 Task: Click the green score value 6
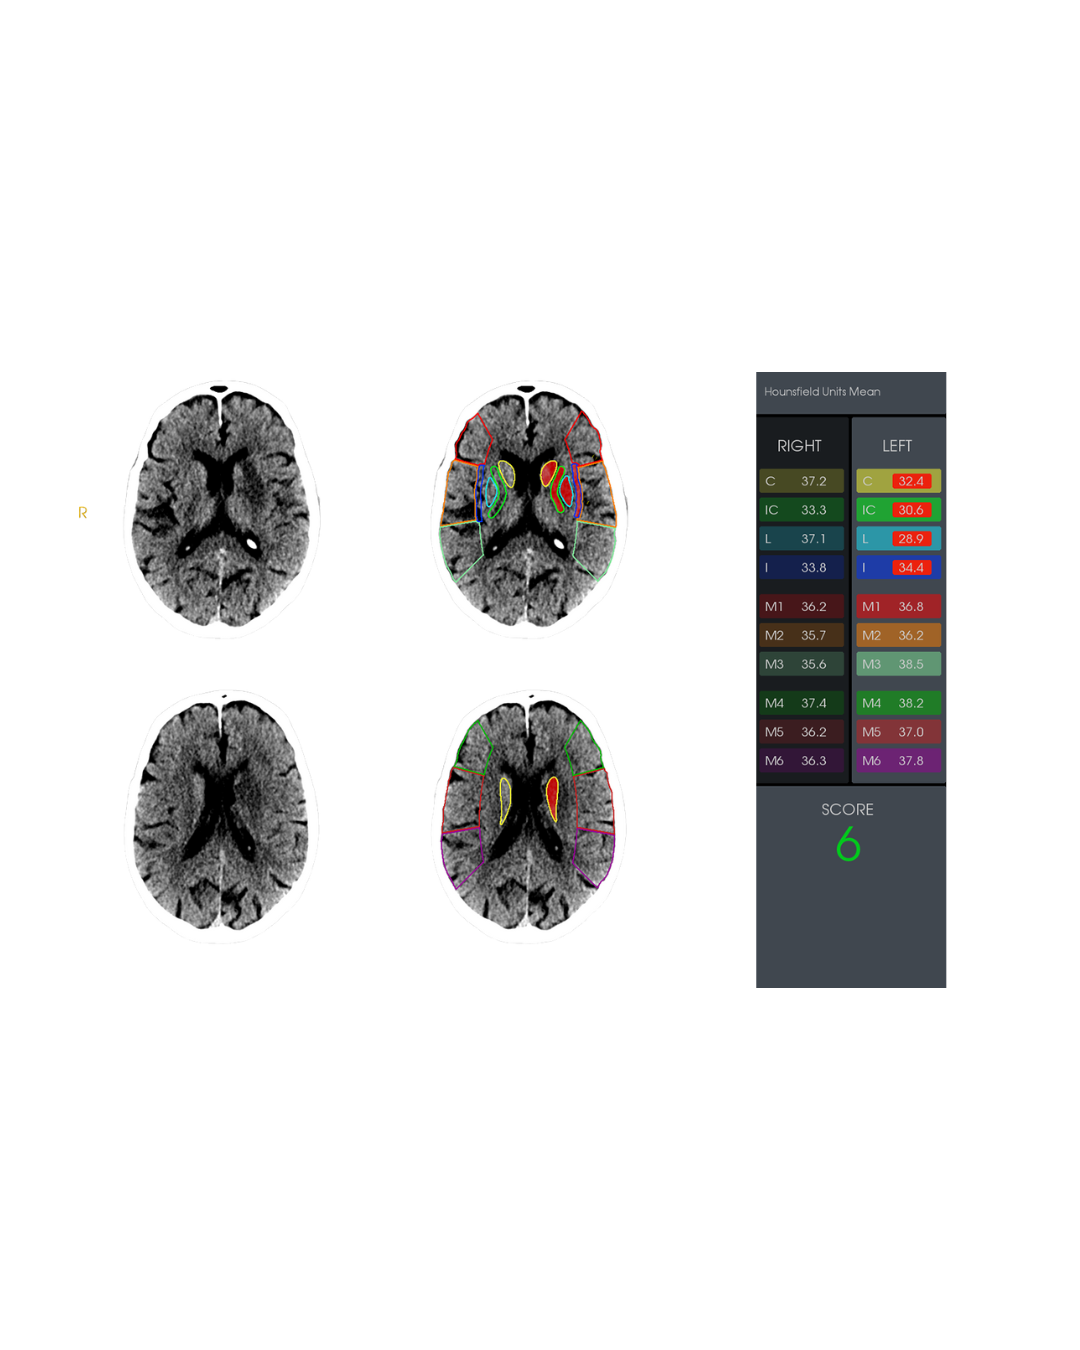tap(848, 845)
